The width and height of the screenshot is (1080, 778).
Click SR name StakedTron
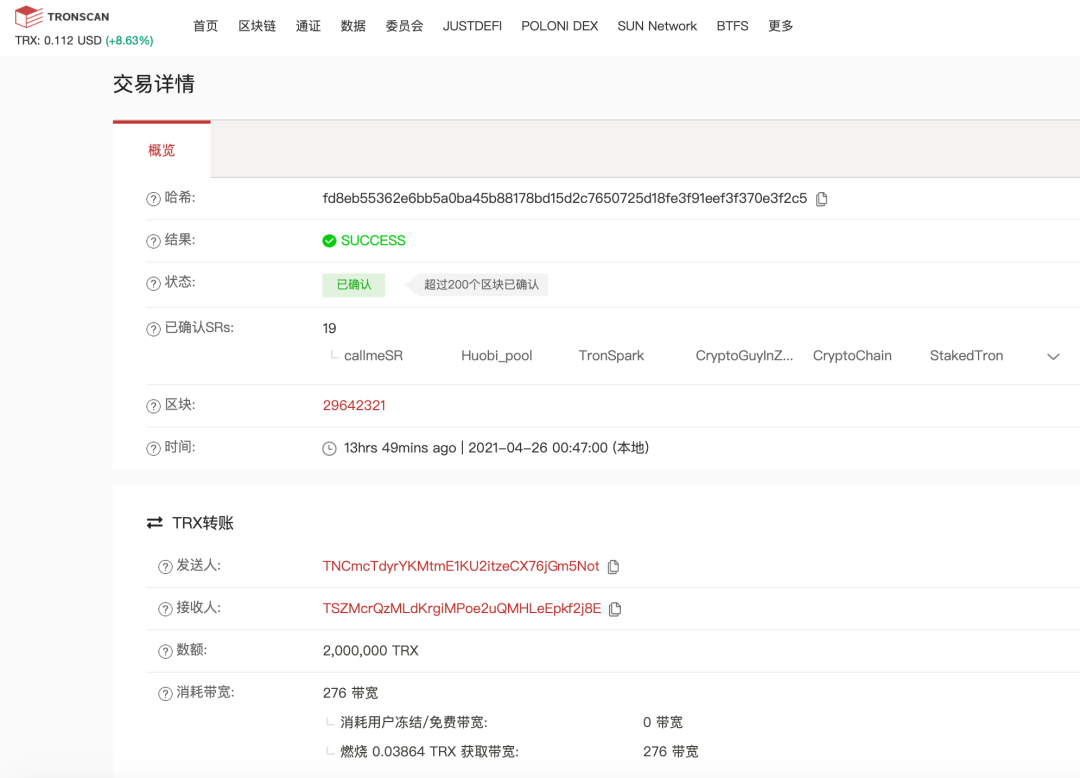tap(966, 356)
